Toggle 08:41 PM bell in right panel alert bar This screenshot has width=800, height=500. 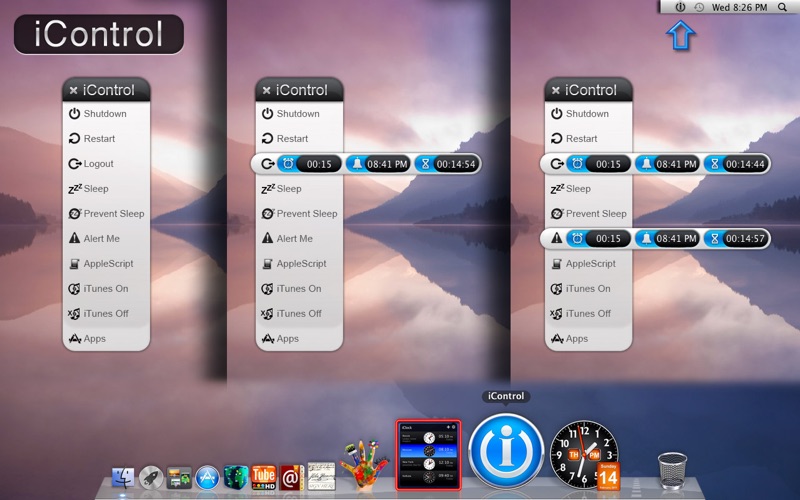pyautogui.click(x=667, y=238)
